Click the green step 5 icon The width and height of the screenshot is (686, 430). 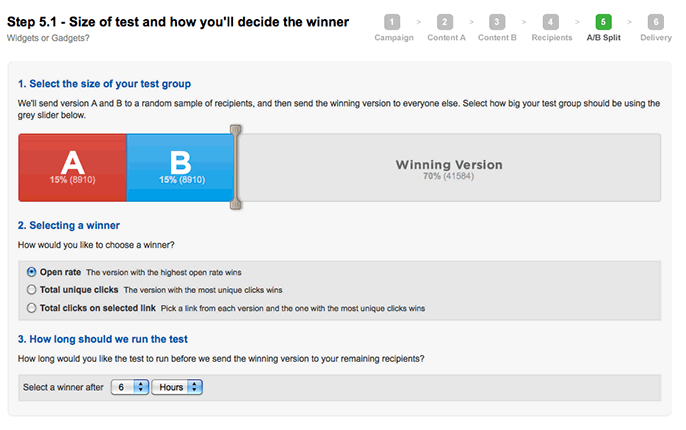click(x=603, y=21)
